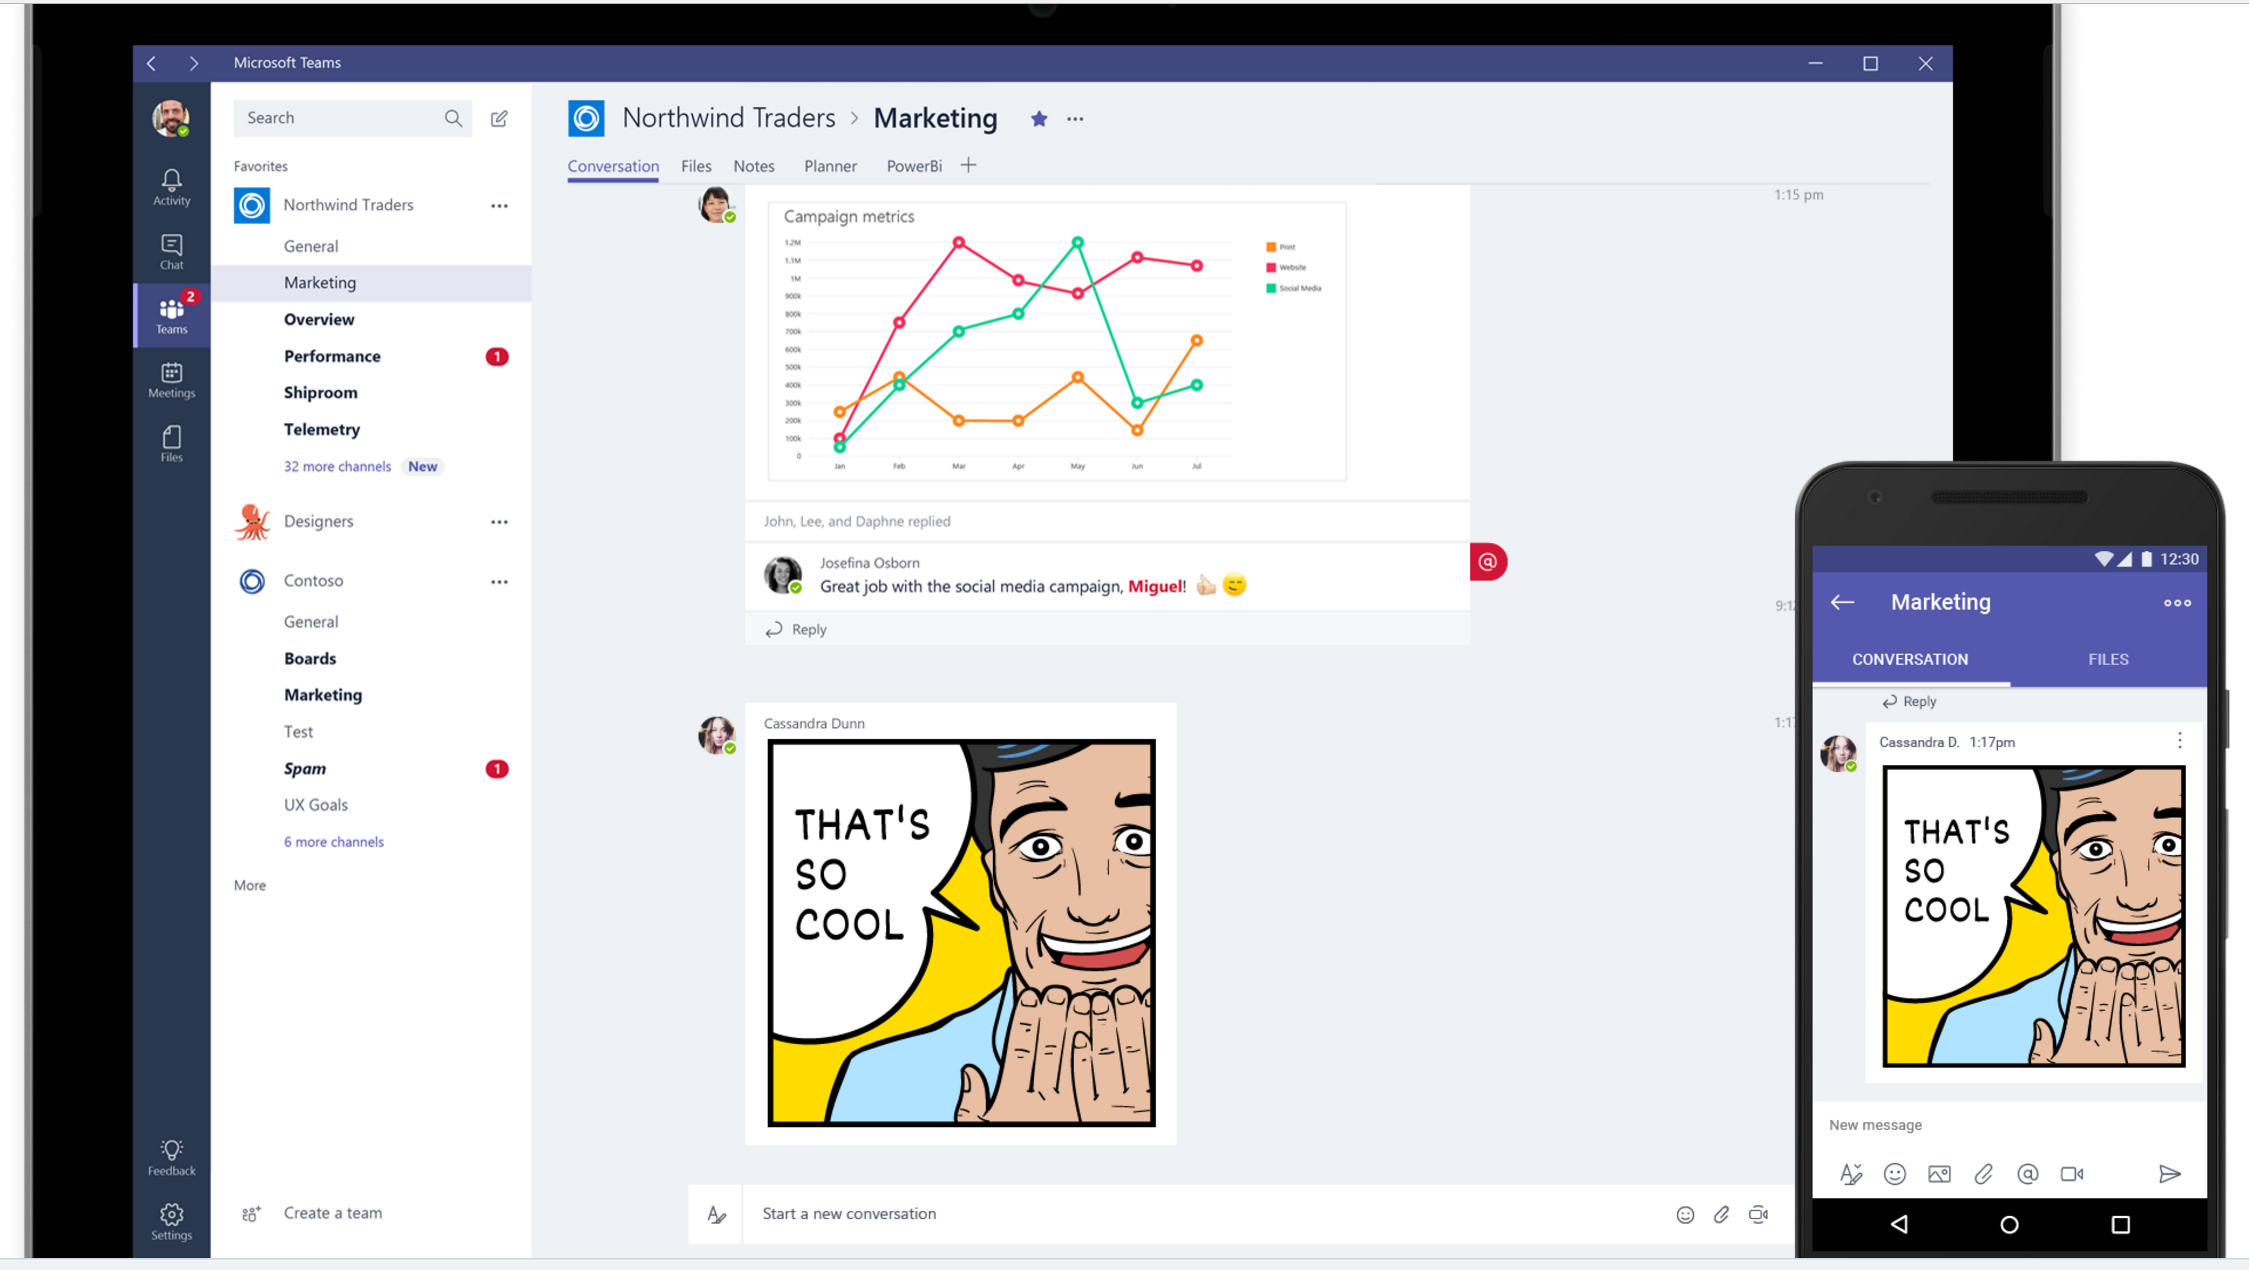
Task: Open message options on Cassandra D. phone message
Action: point(2180,740)
